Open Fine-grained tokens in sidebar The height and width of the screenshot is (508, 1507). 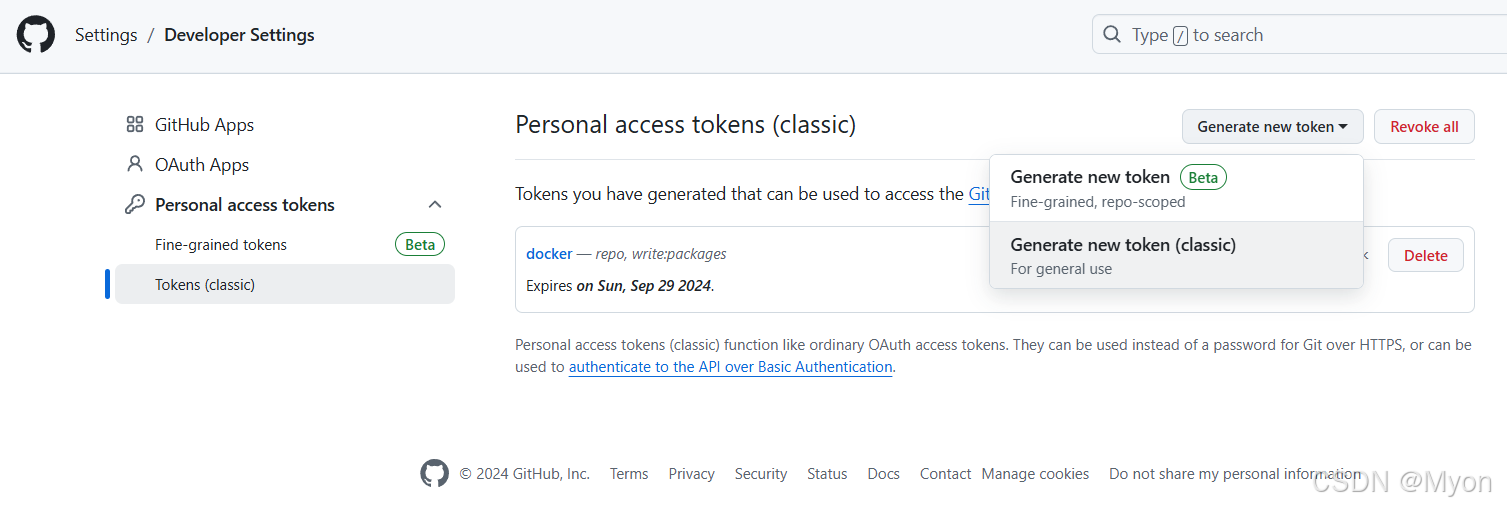221,244
